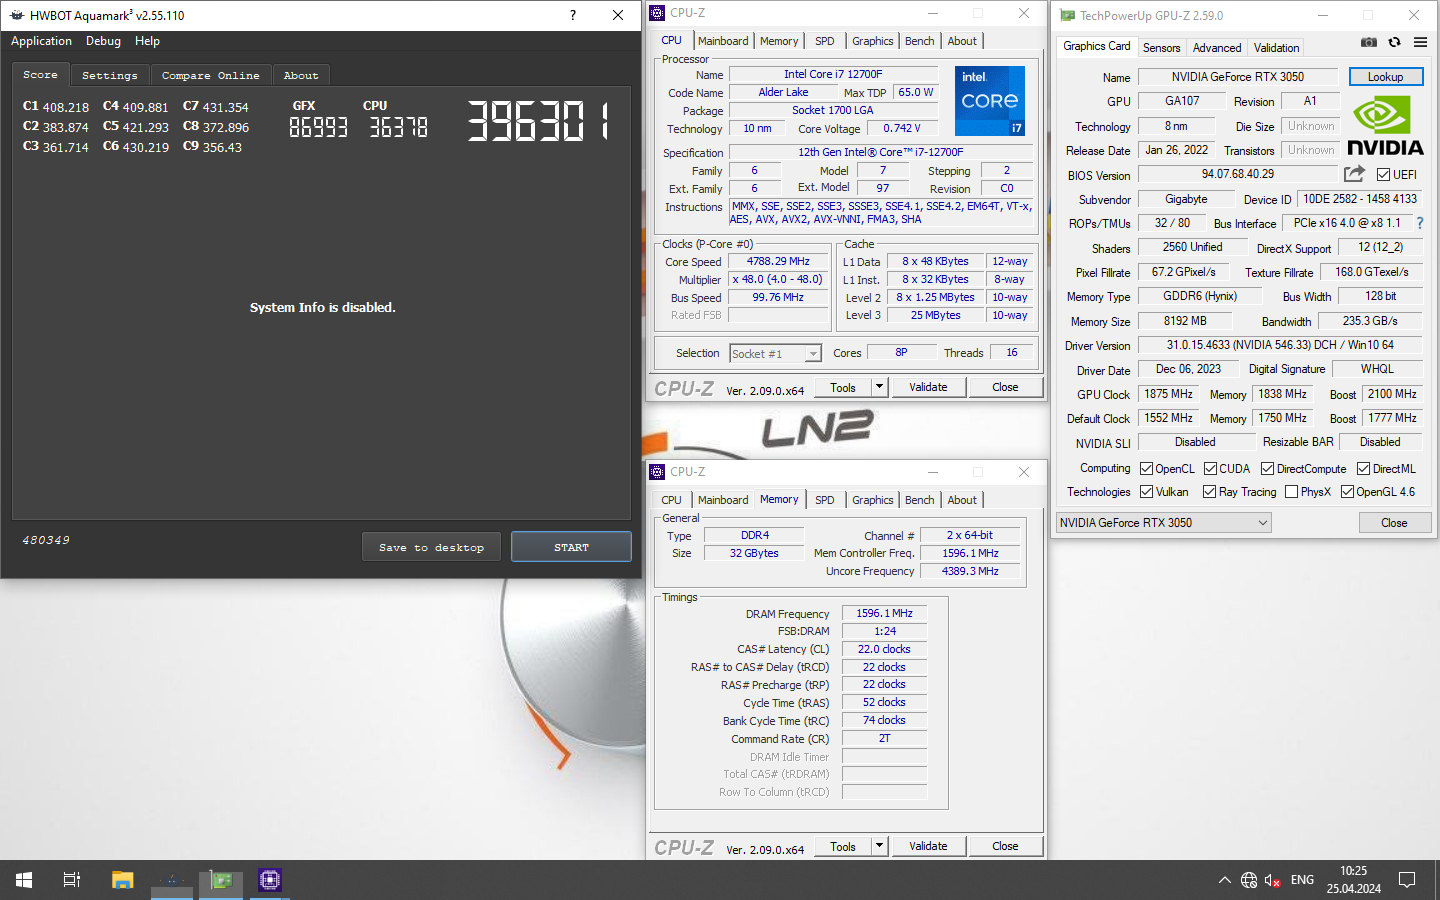The height and width of the screenshot is (900, 1440).
Task: Click the Aquamark title bar help question mark
Action: click(x=572, y=15)
